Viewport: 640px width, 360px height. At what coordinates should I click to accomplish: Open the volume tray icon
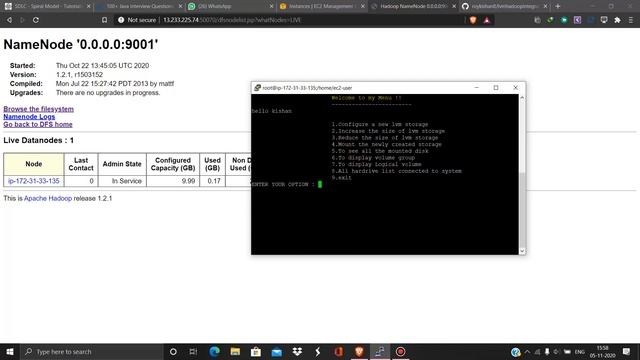(x=556, y=352)
